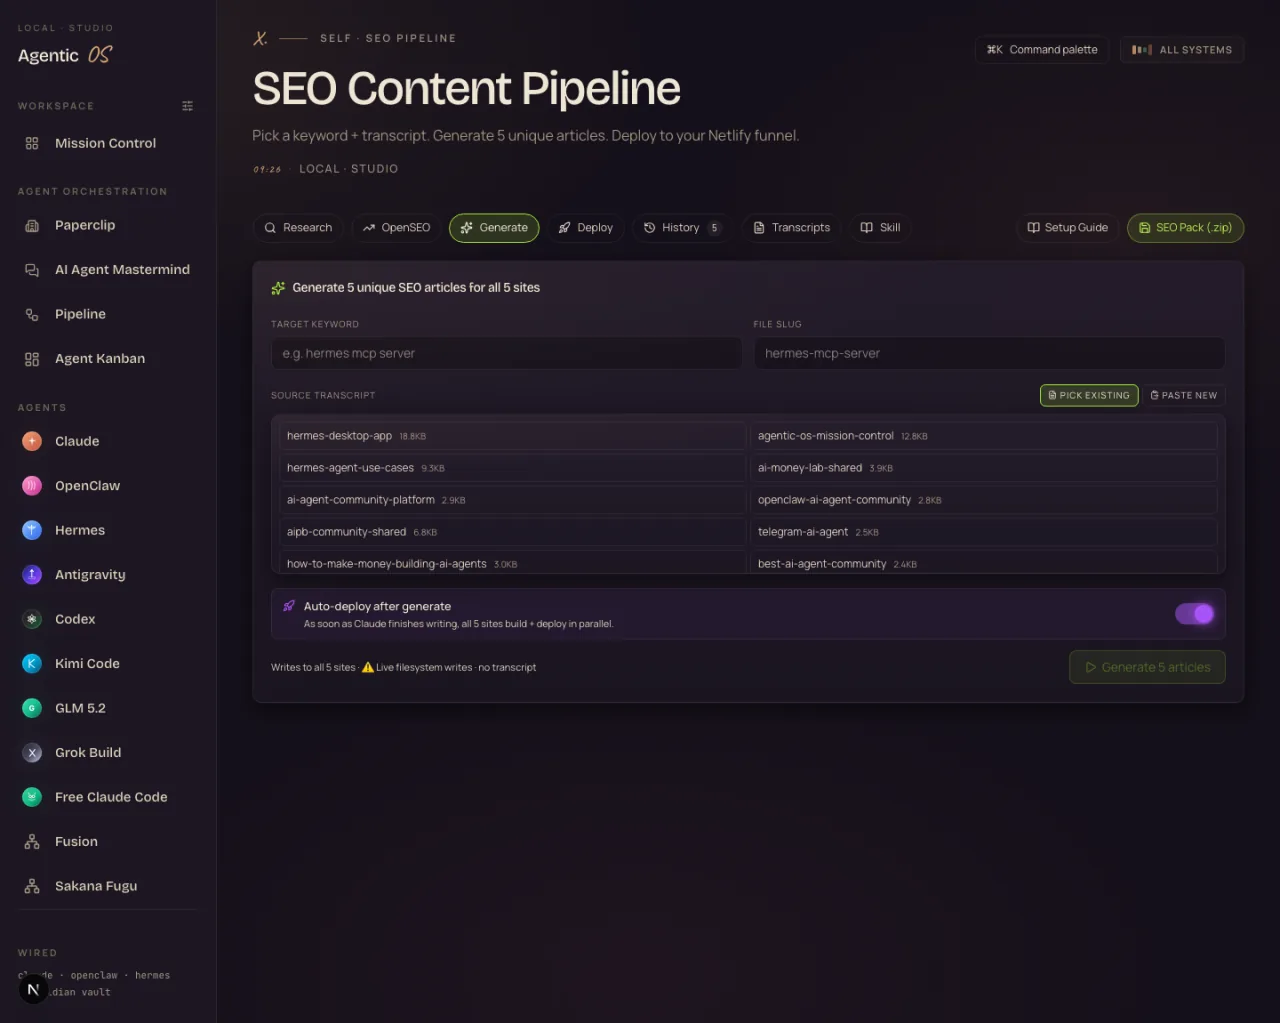Image resolution: width=1280 pixels, height=1023 pixels.
Task: Click the round N badge icon
Action: (33, 989)
